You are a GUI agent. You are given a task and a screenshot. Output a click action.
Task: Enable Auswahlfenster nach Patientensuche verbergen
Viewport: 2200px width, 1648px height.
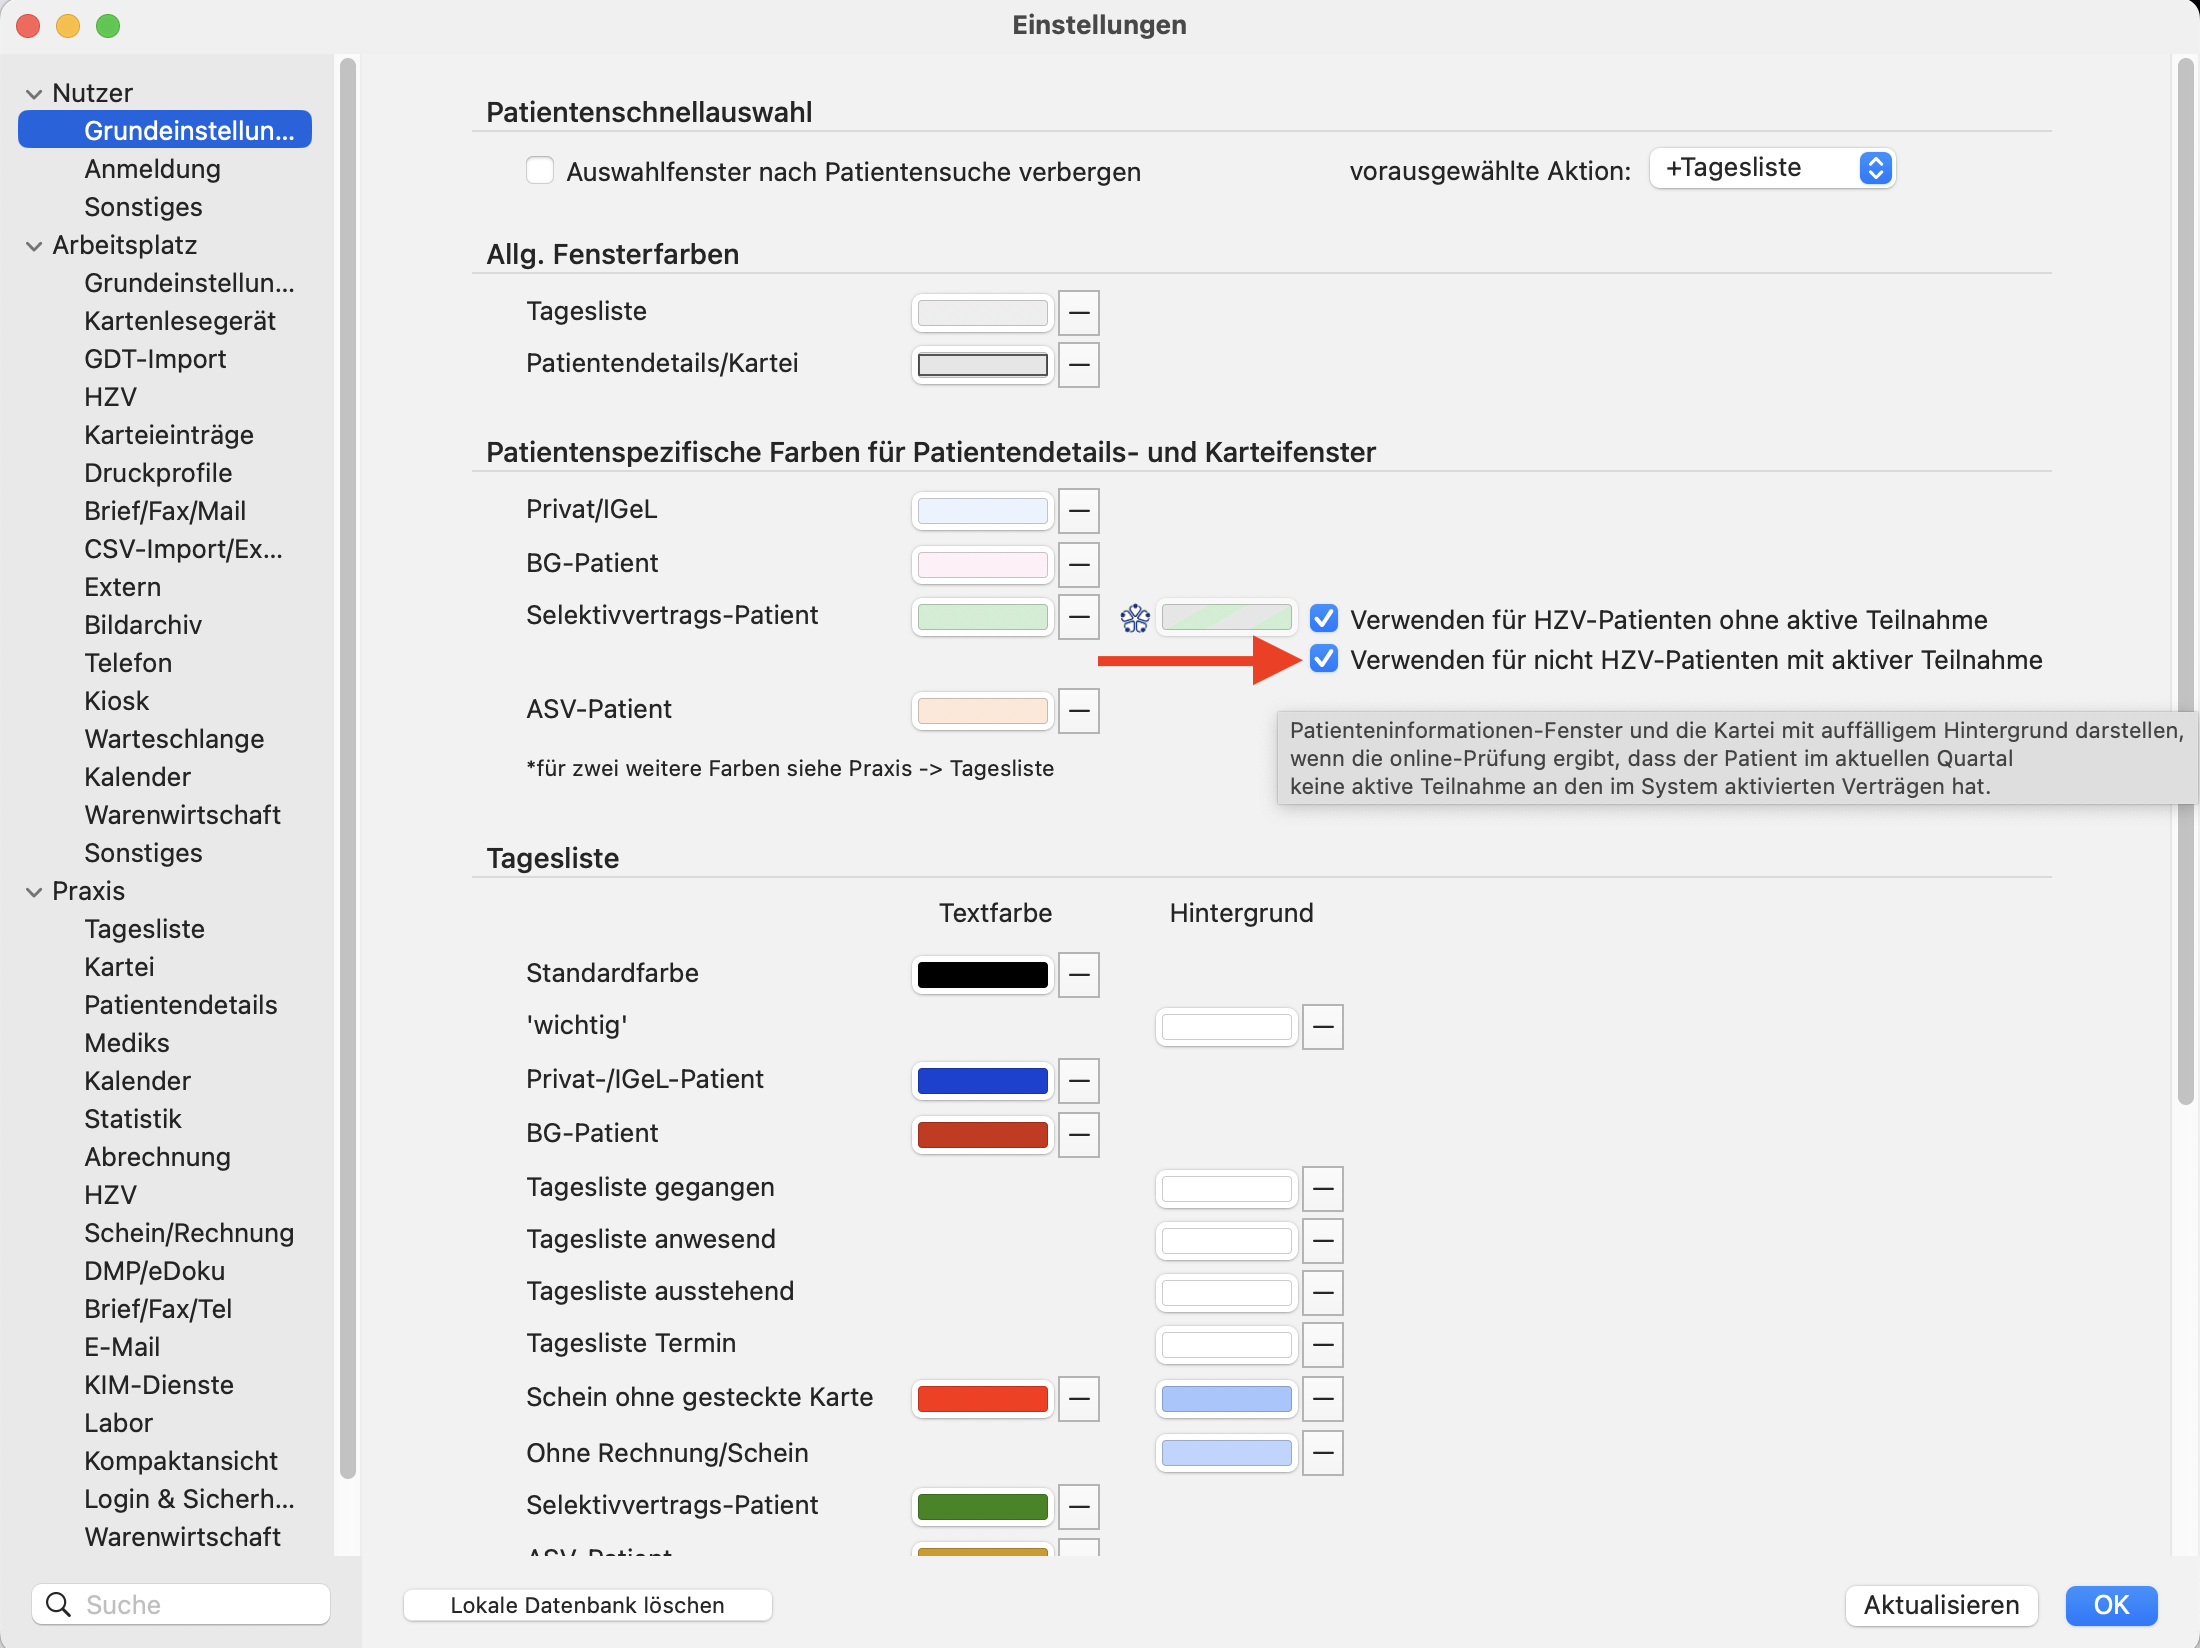(x=540, y=171)
